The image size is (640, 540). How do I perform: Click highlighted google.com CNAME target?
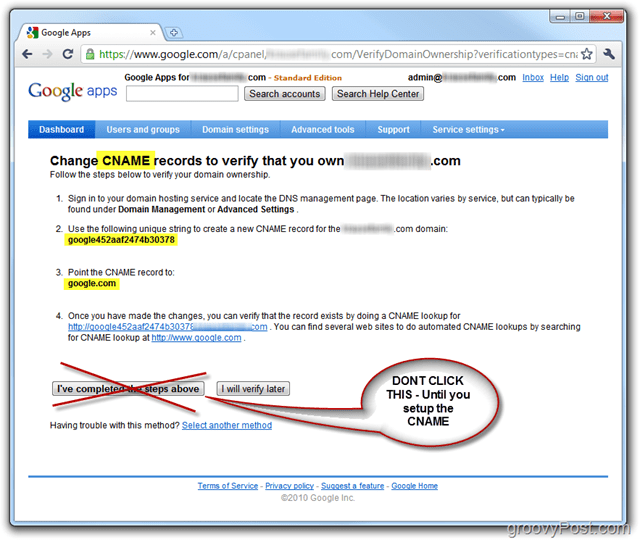coord(92,283)
